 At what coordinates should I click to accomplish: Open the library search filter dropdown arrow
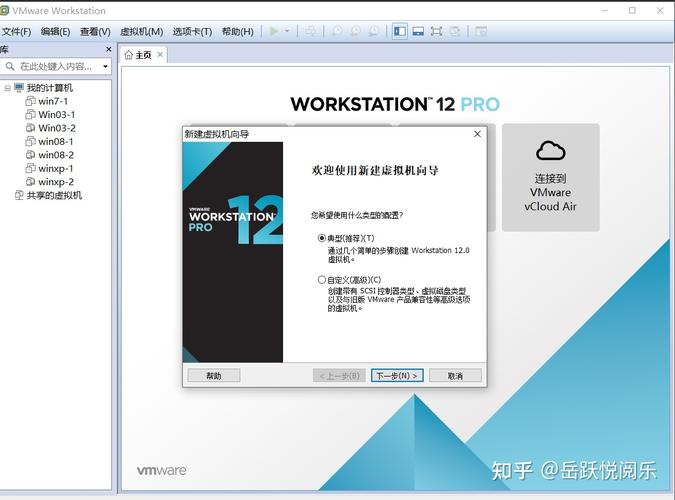(x=105, y=66)
